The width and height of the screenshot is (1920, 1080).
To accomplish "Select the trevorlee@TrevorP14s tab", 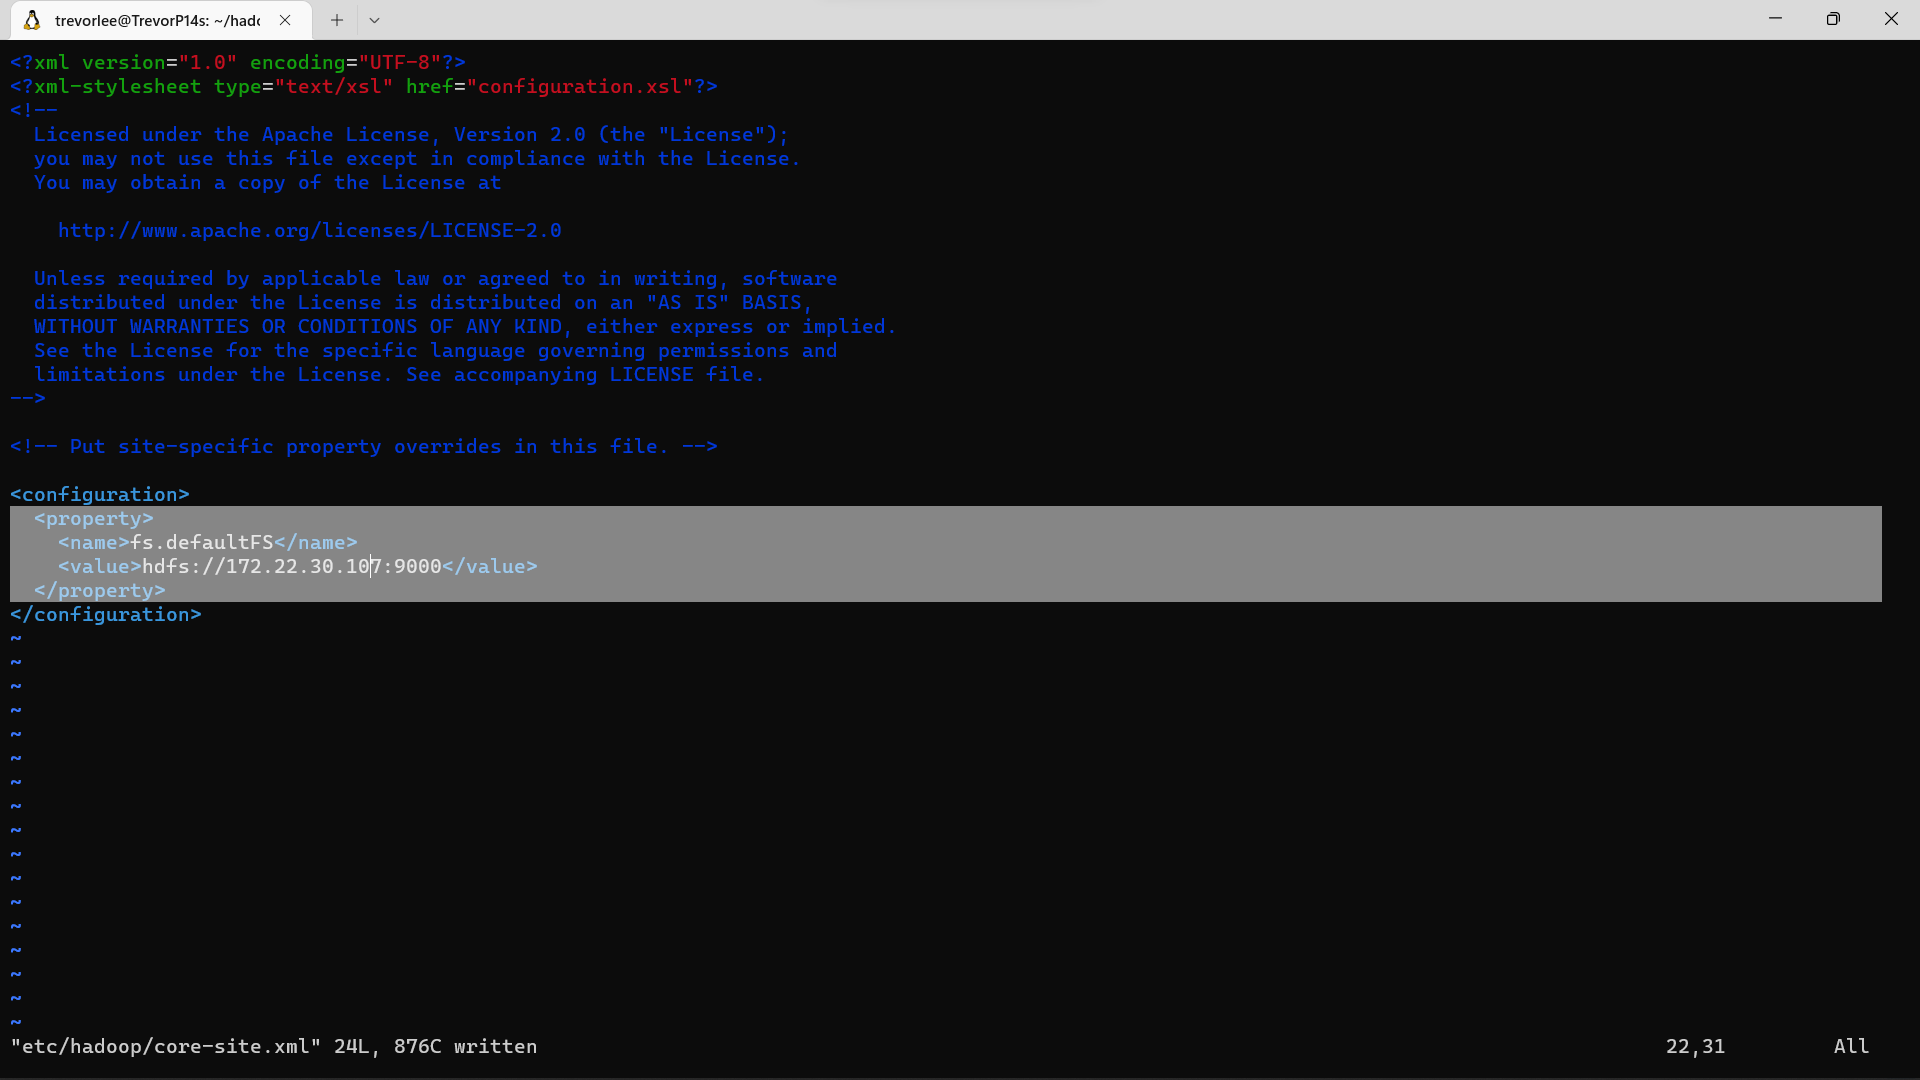I will [160, 19].
